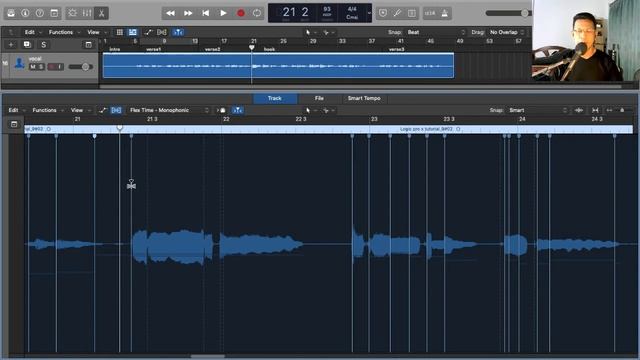This screenshot has height=360, width=640.
Task: Toggle Flex button in tracks area
Action: click(x=162, y=32)
